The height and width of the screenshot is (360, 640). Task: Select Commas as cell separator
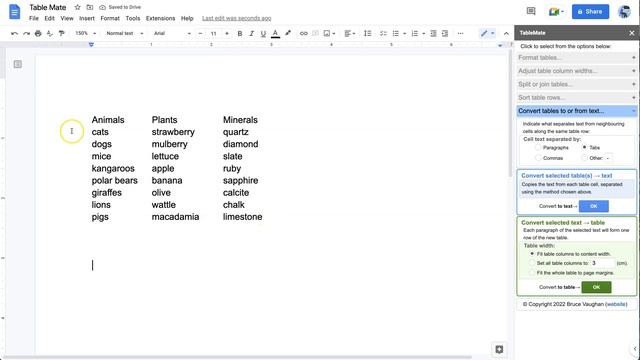[538, 158]
